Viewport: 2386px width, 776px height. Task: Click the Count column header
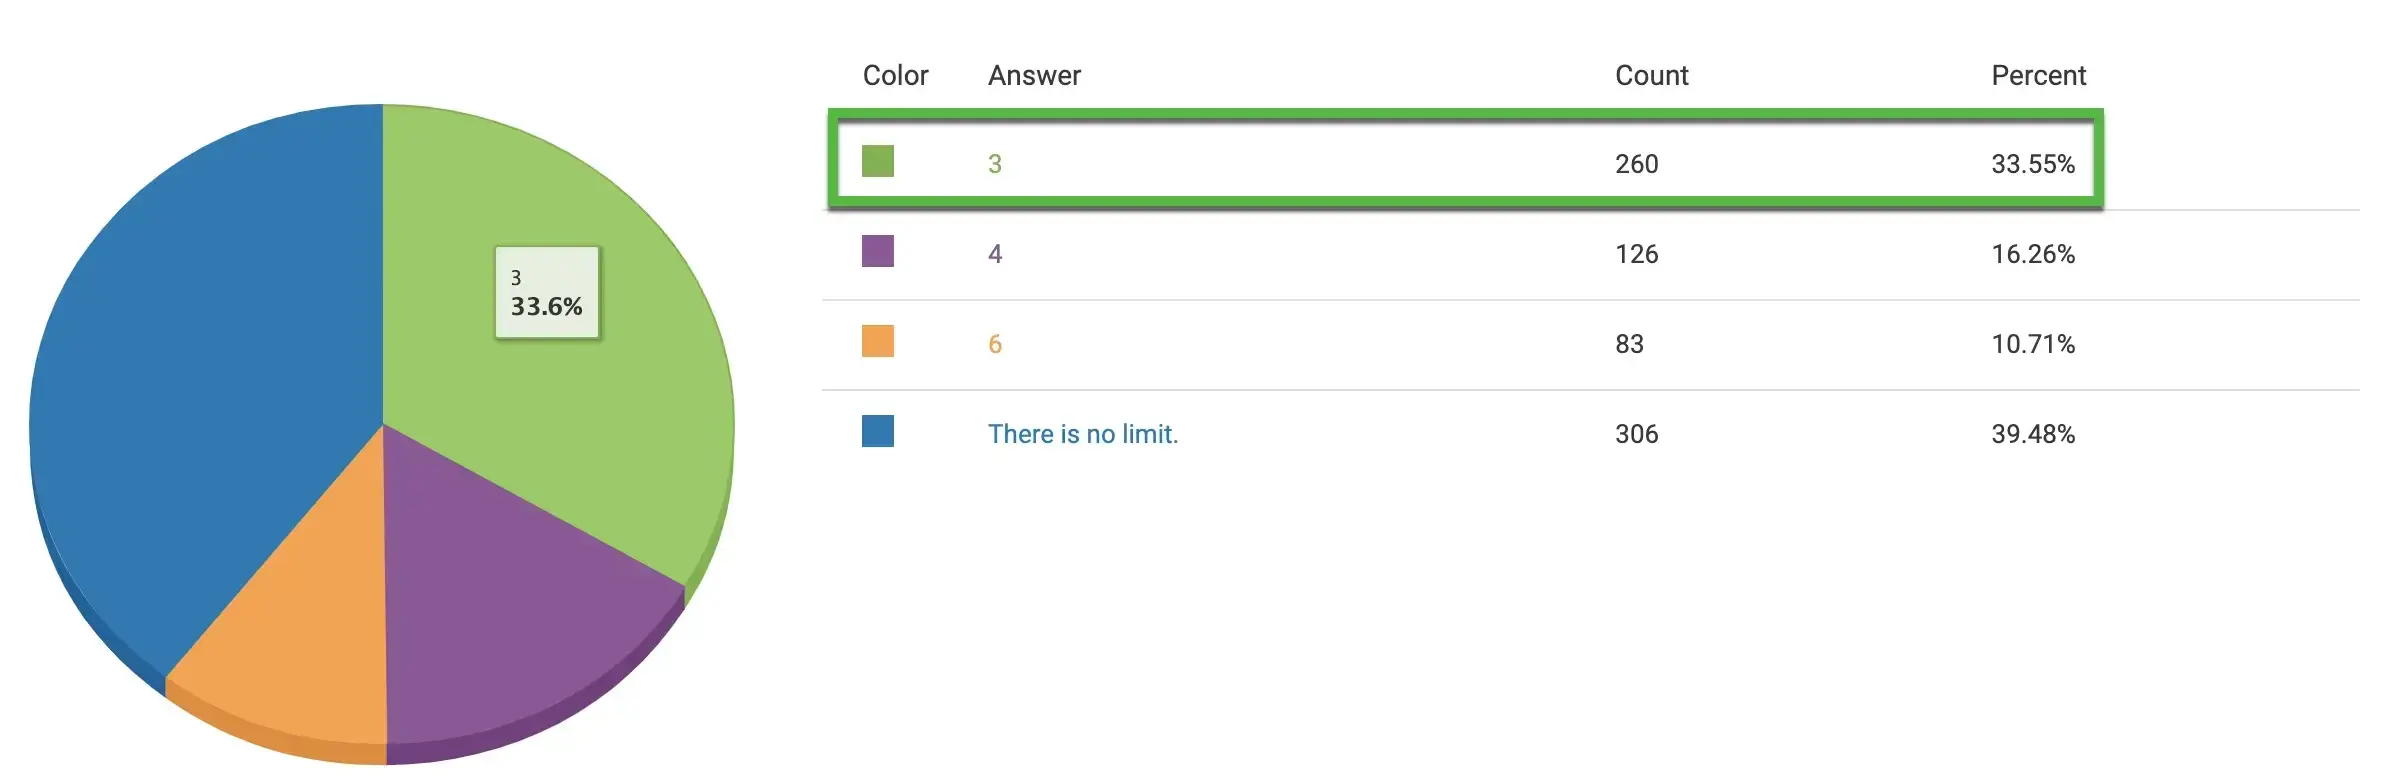pos(1651,76)
